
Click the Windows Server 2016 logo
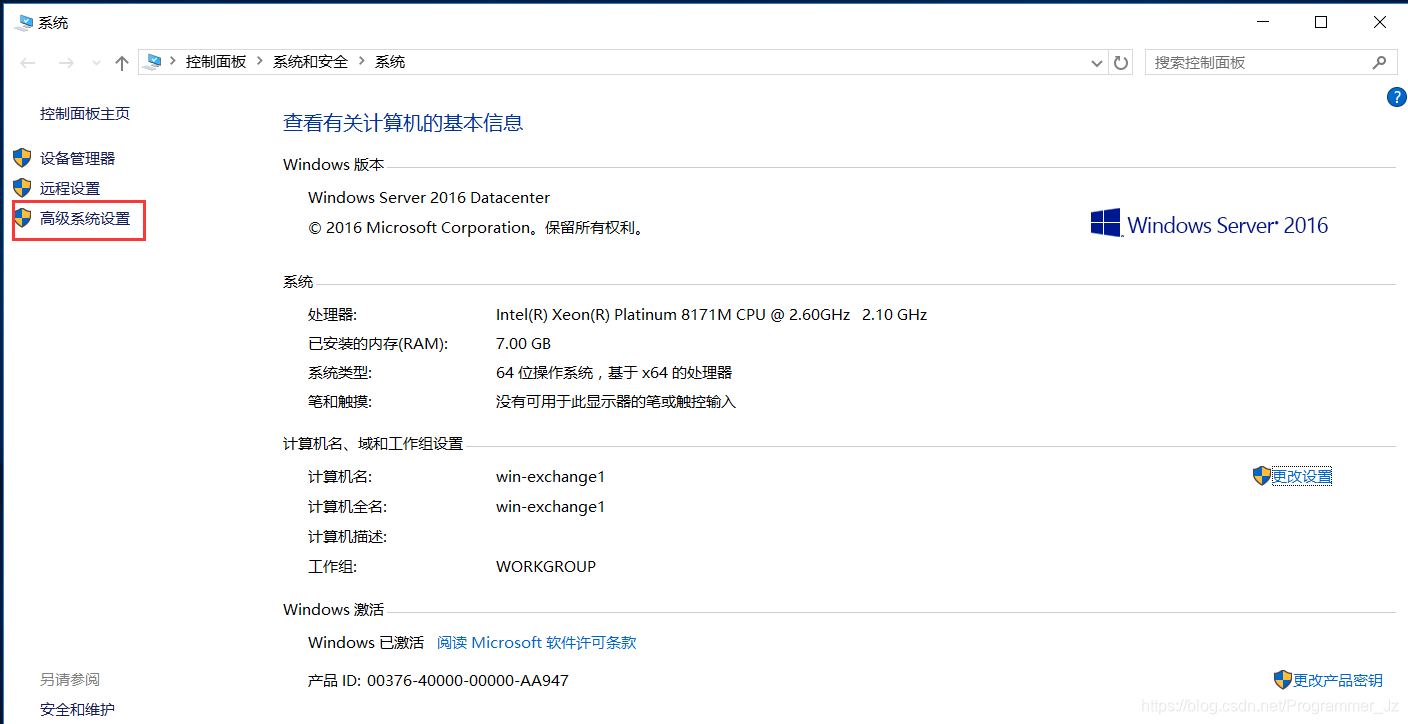tap(1209, 224)
